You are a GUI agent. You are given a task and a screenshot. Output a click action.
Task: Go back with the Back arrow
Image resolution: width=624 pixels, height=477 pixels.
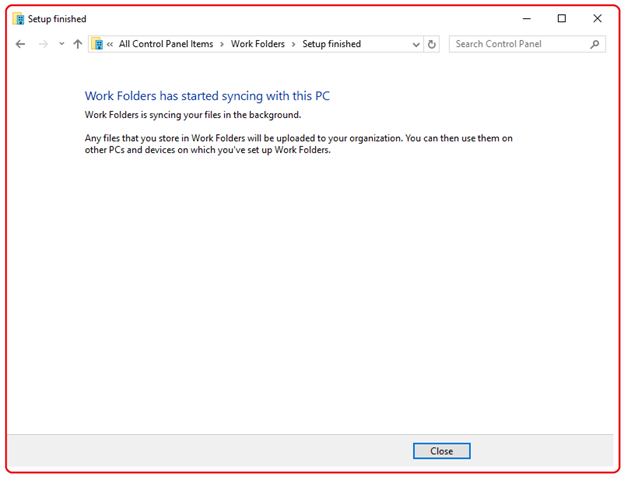click(x=20, y=44)
